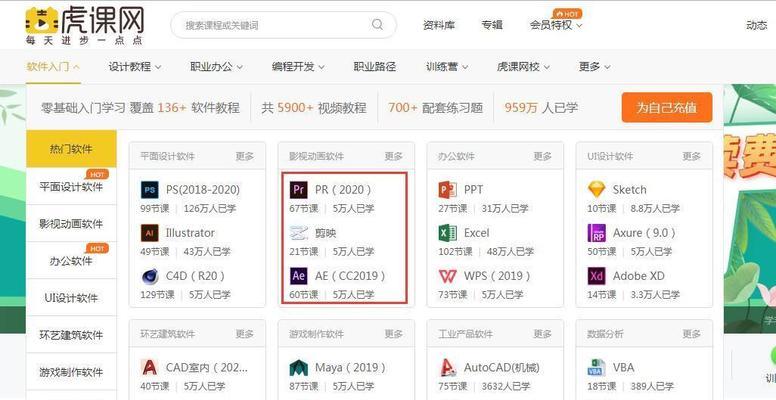Image resolution: width=776 pixels, height=400 pixels.
Task: Open the VBA icon
Action: pyautogui.click(x=596, y=367)
